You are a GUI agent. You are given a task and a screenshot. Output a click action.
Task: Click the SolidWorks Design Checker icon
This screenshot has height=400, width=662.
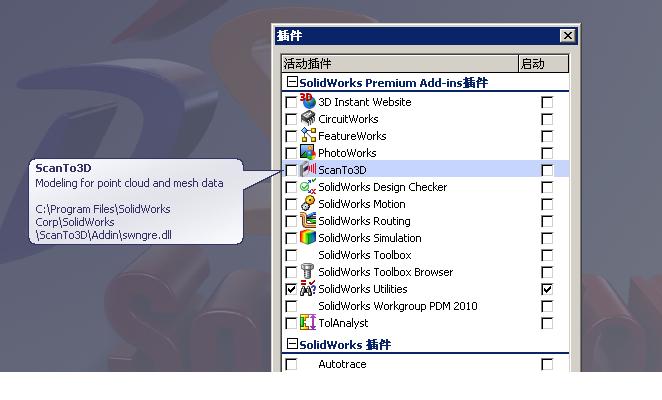(x=308, y=186)
